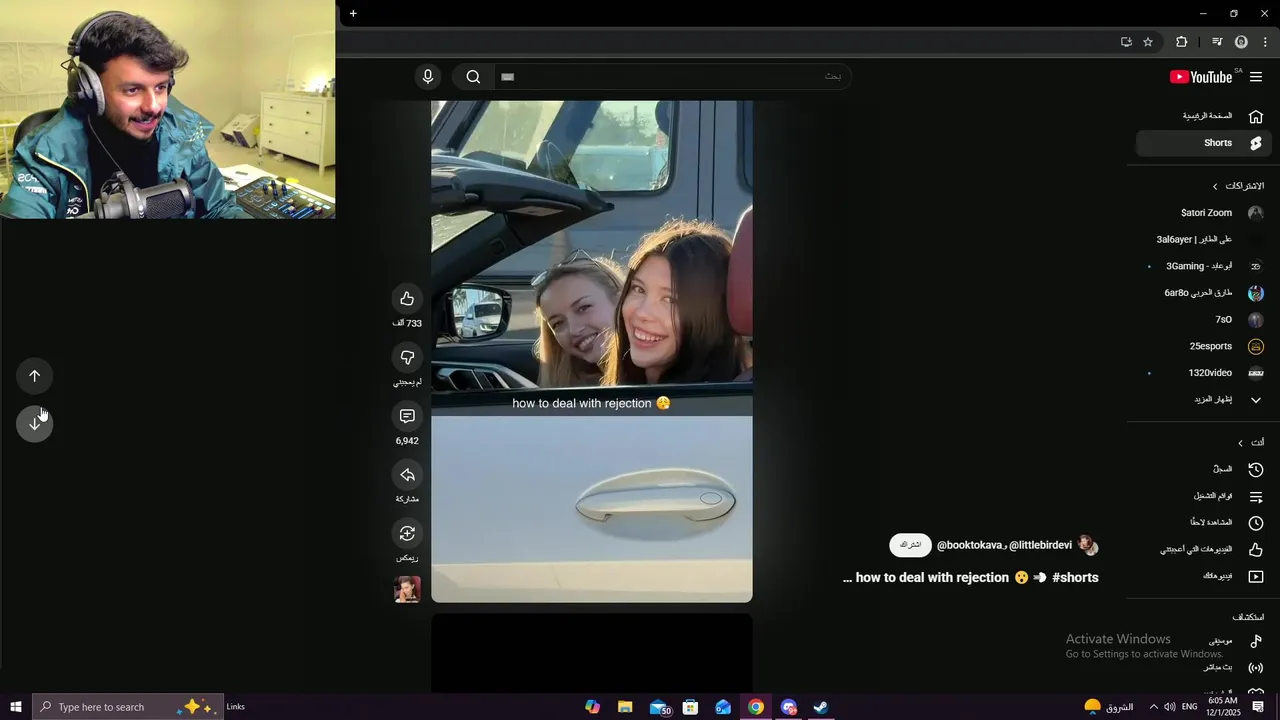Click the search magnifier button
This screenshot has height=720, width=1280.
(x=473, y=77)
